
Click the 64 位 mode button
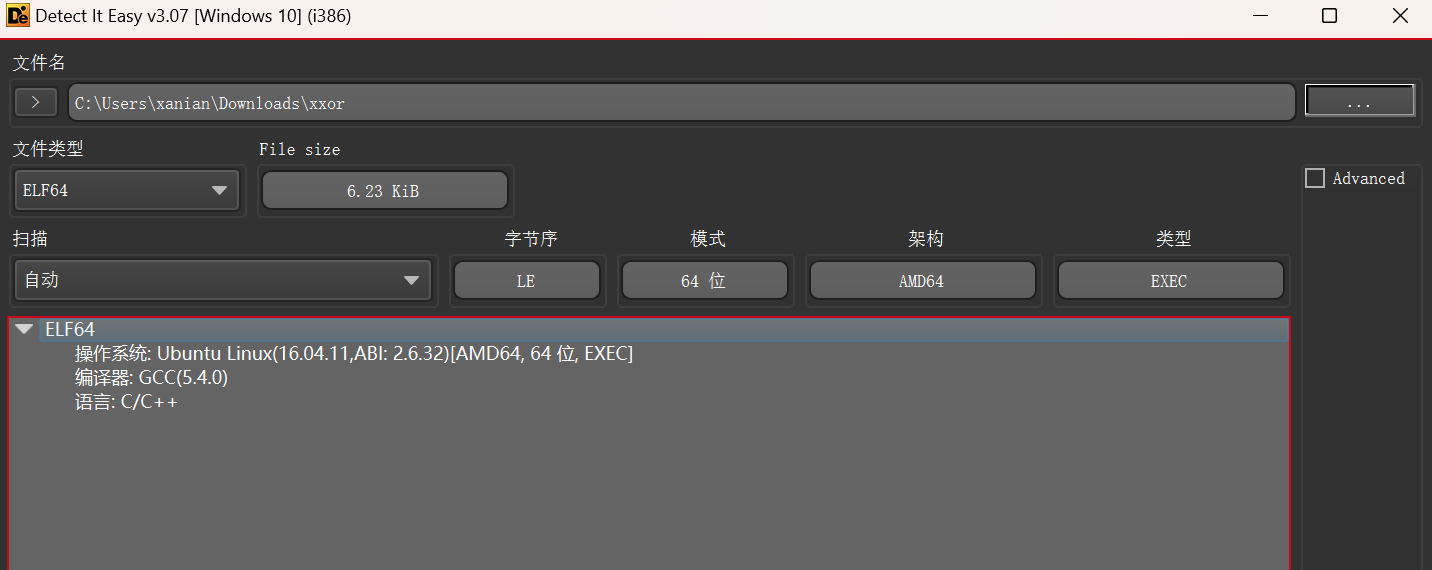click(704, 281)
